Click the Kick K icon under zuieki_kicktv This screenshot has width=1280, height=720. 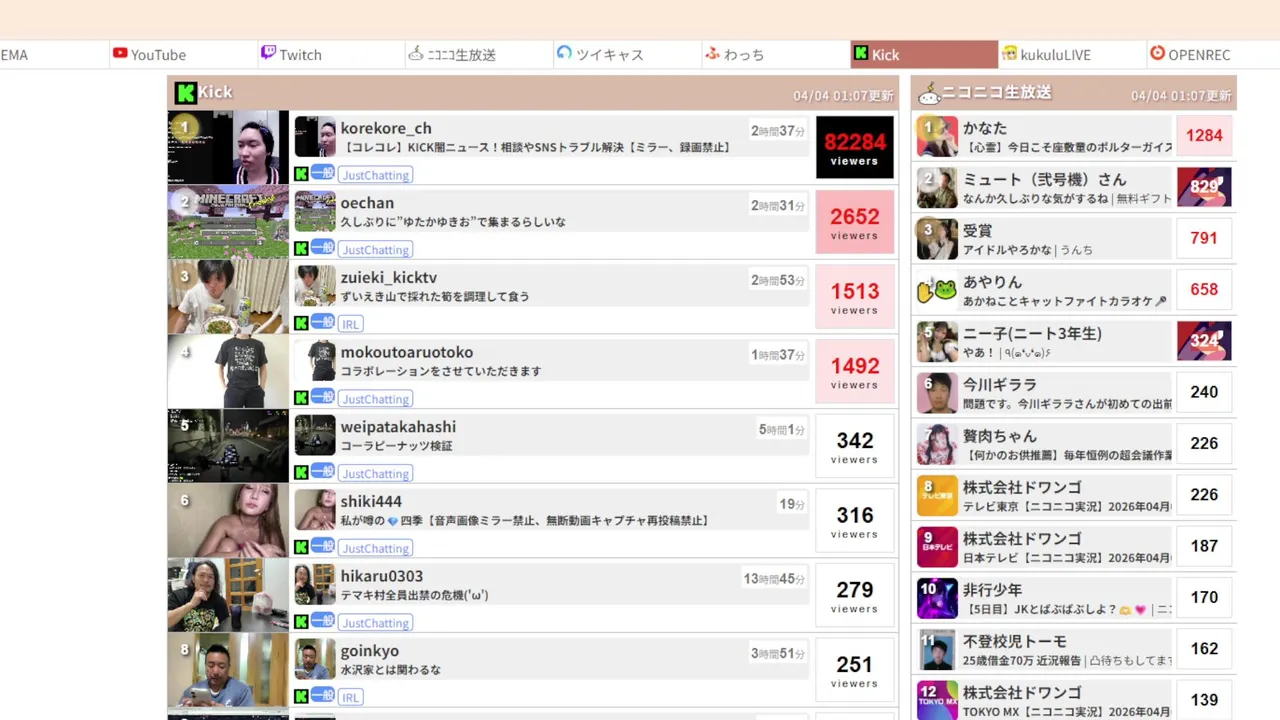click(301, 323)
